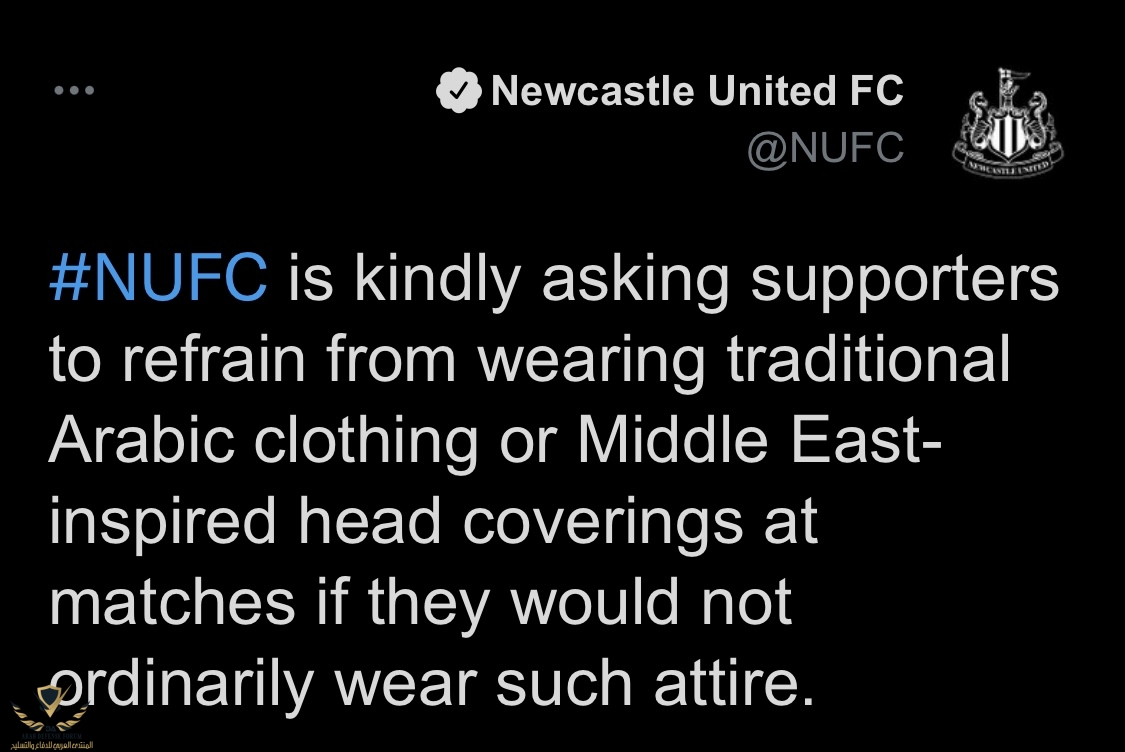Click the word 'inspired' in the tweet
Screen dimensions: 1125x752
click(x=162, y=524)
